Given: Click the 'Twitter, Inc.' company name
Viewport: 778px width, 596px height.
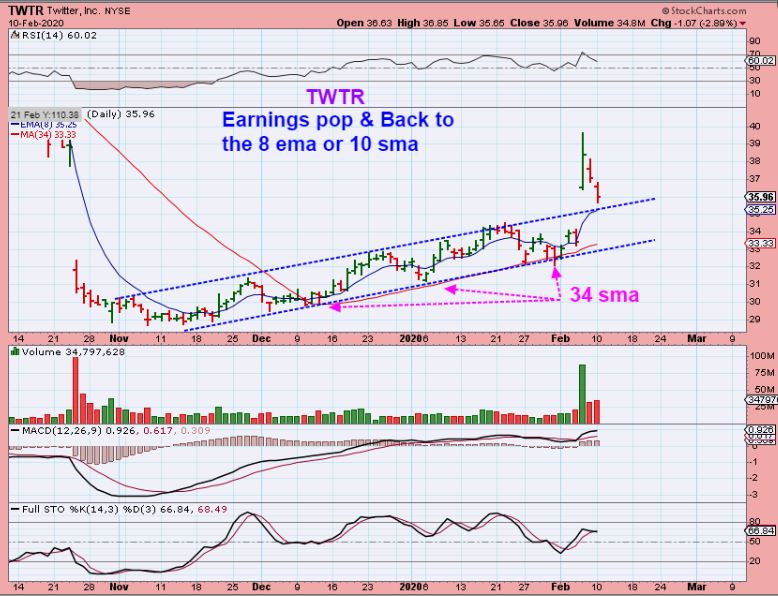Looking at the screenshot, I should click(74, 10).
